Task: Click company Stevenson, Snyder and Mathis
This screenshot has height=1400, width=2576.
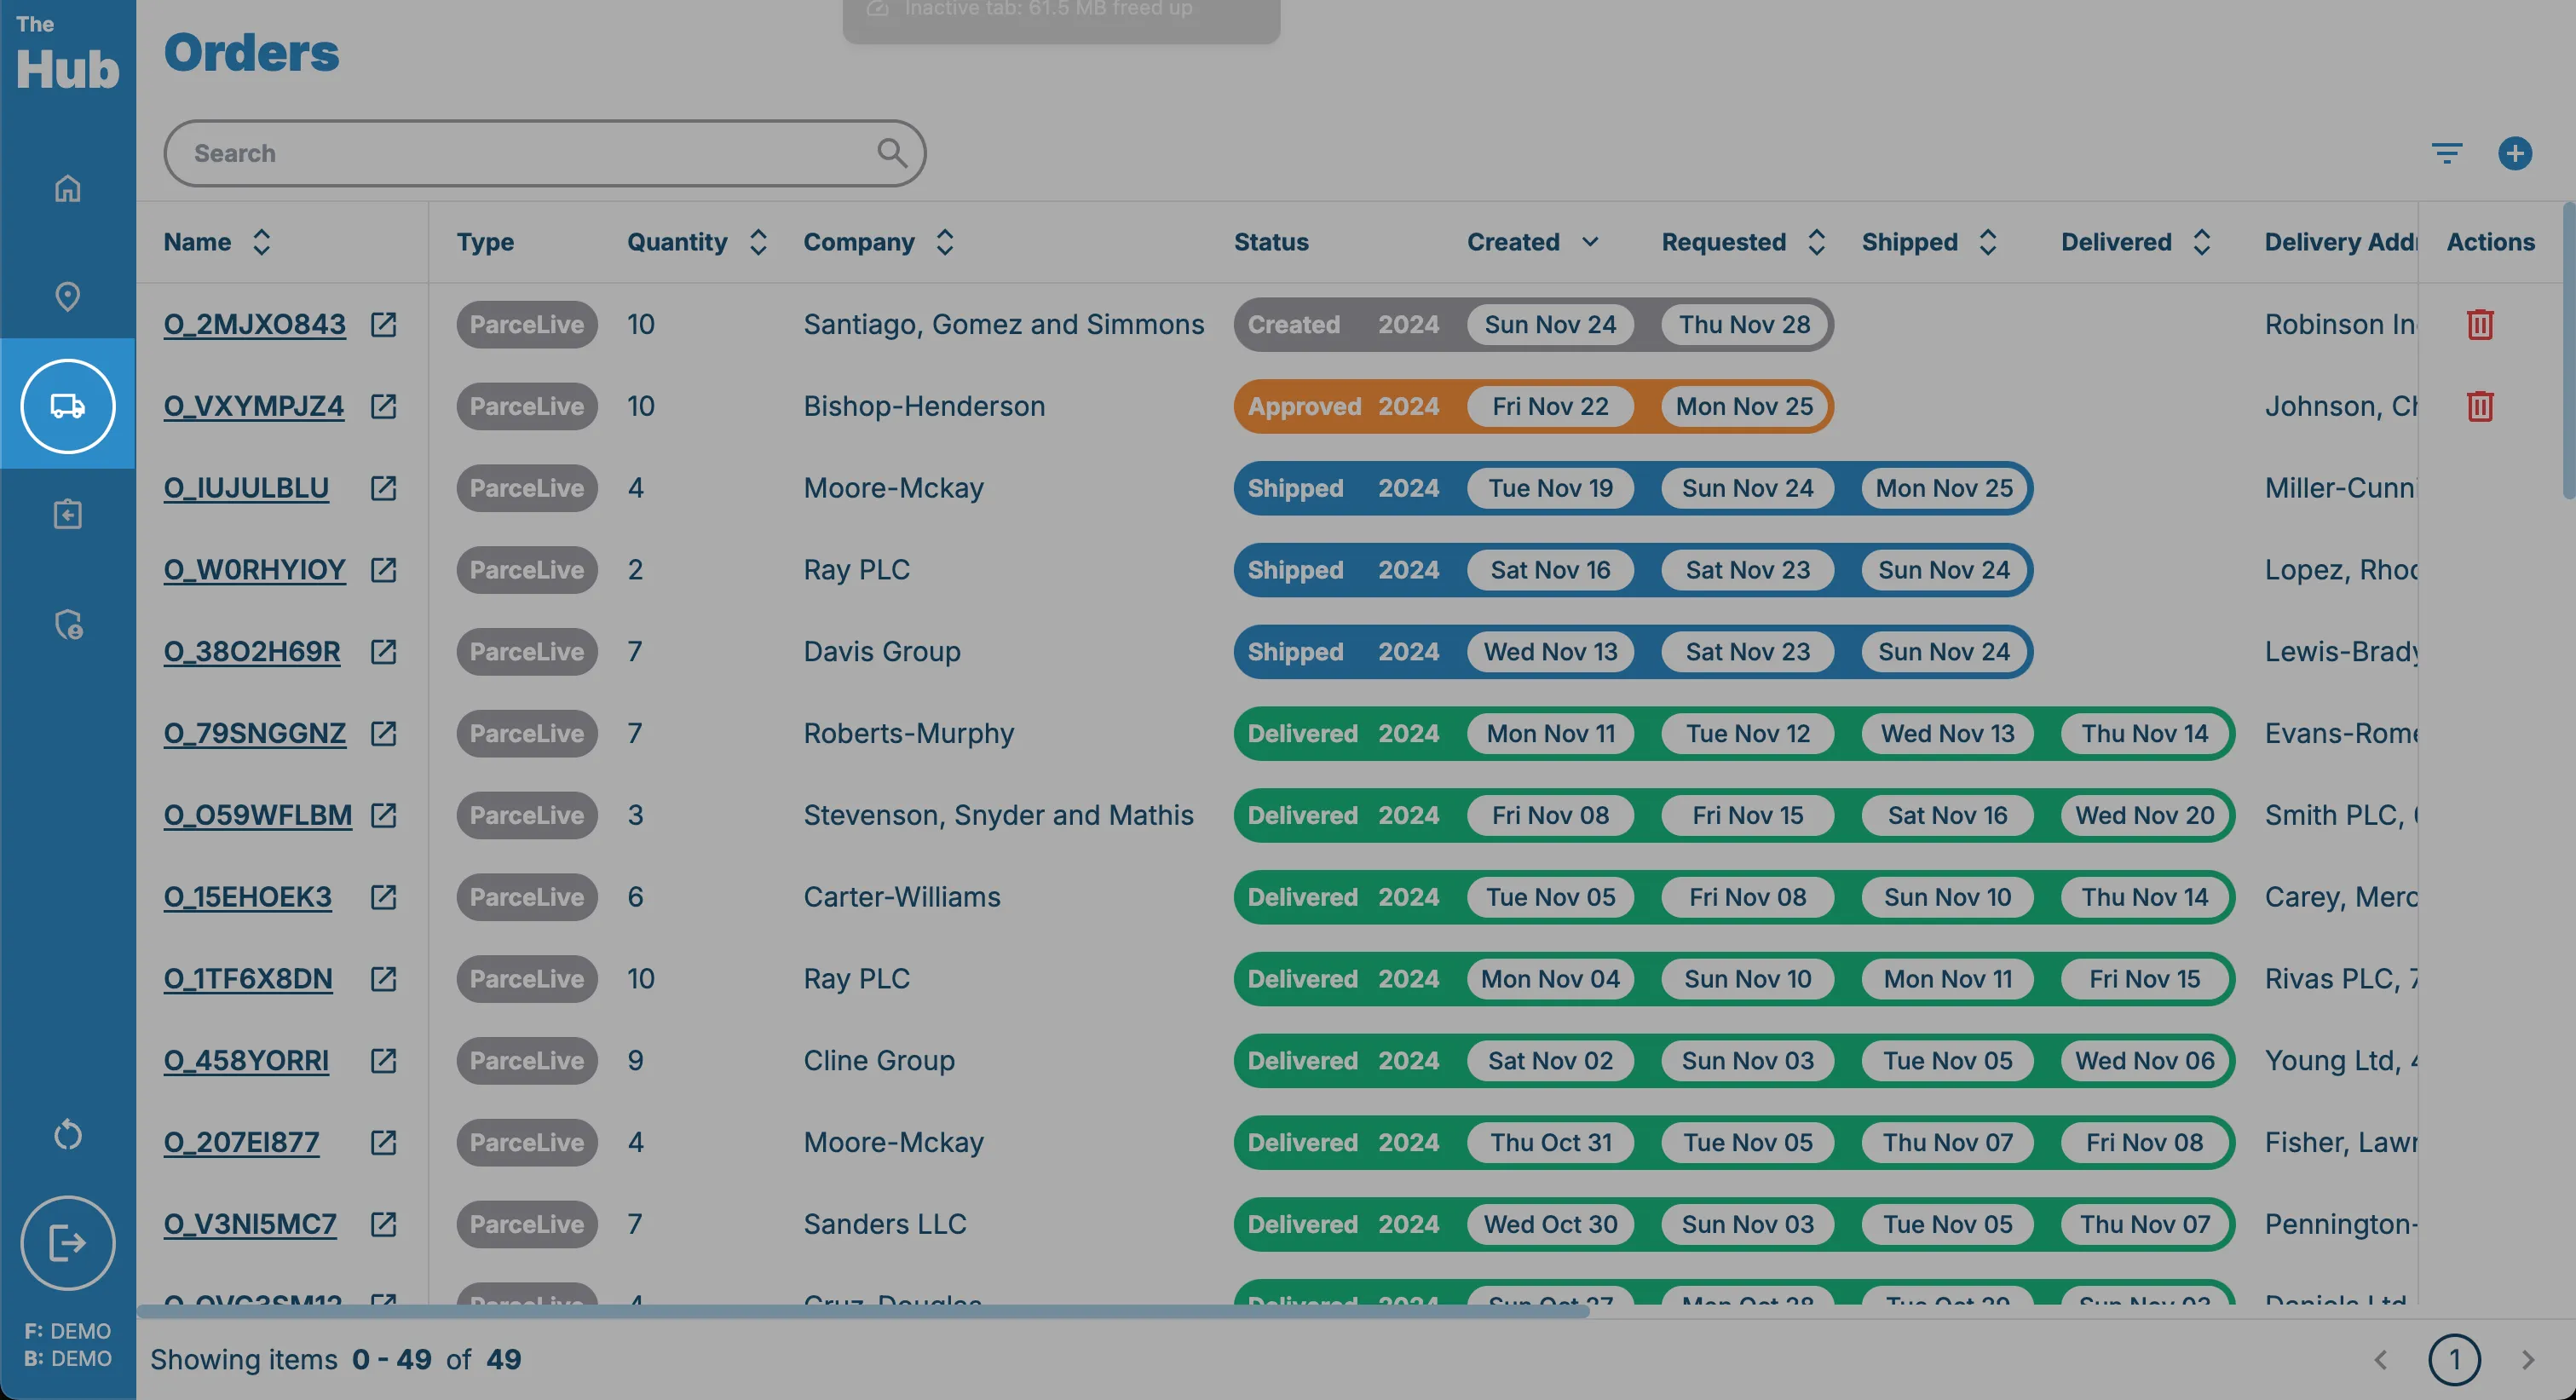Action: 998,815
